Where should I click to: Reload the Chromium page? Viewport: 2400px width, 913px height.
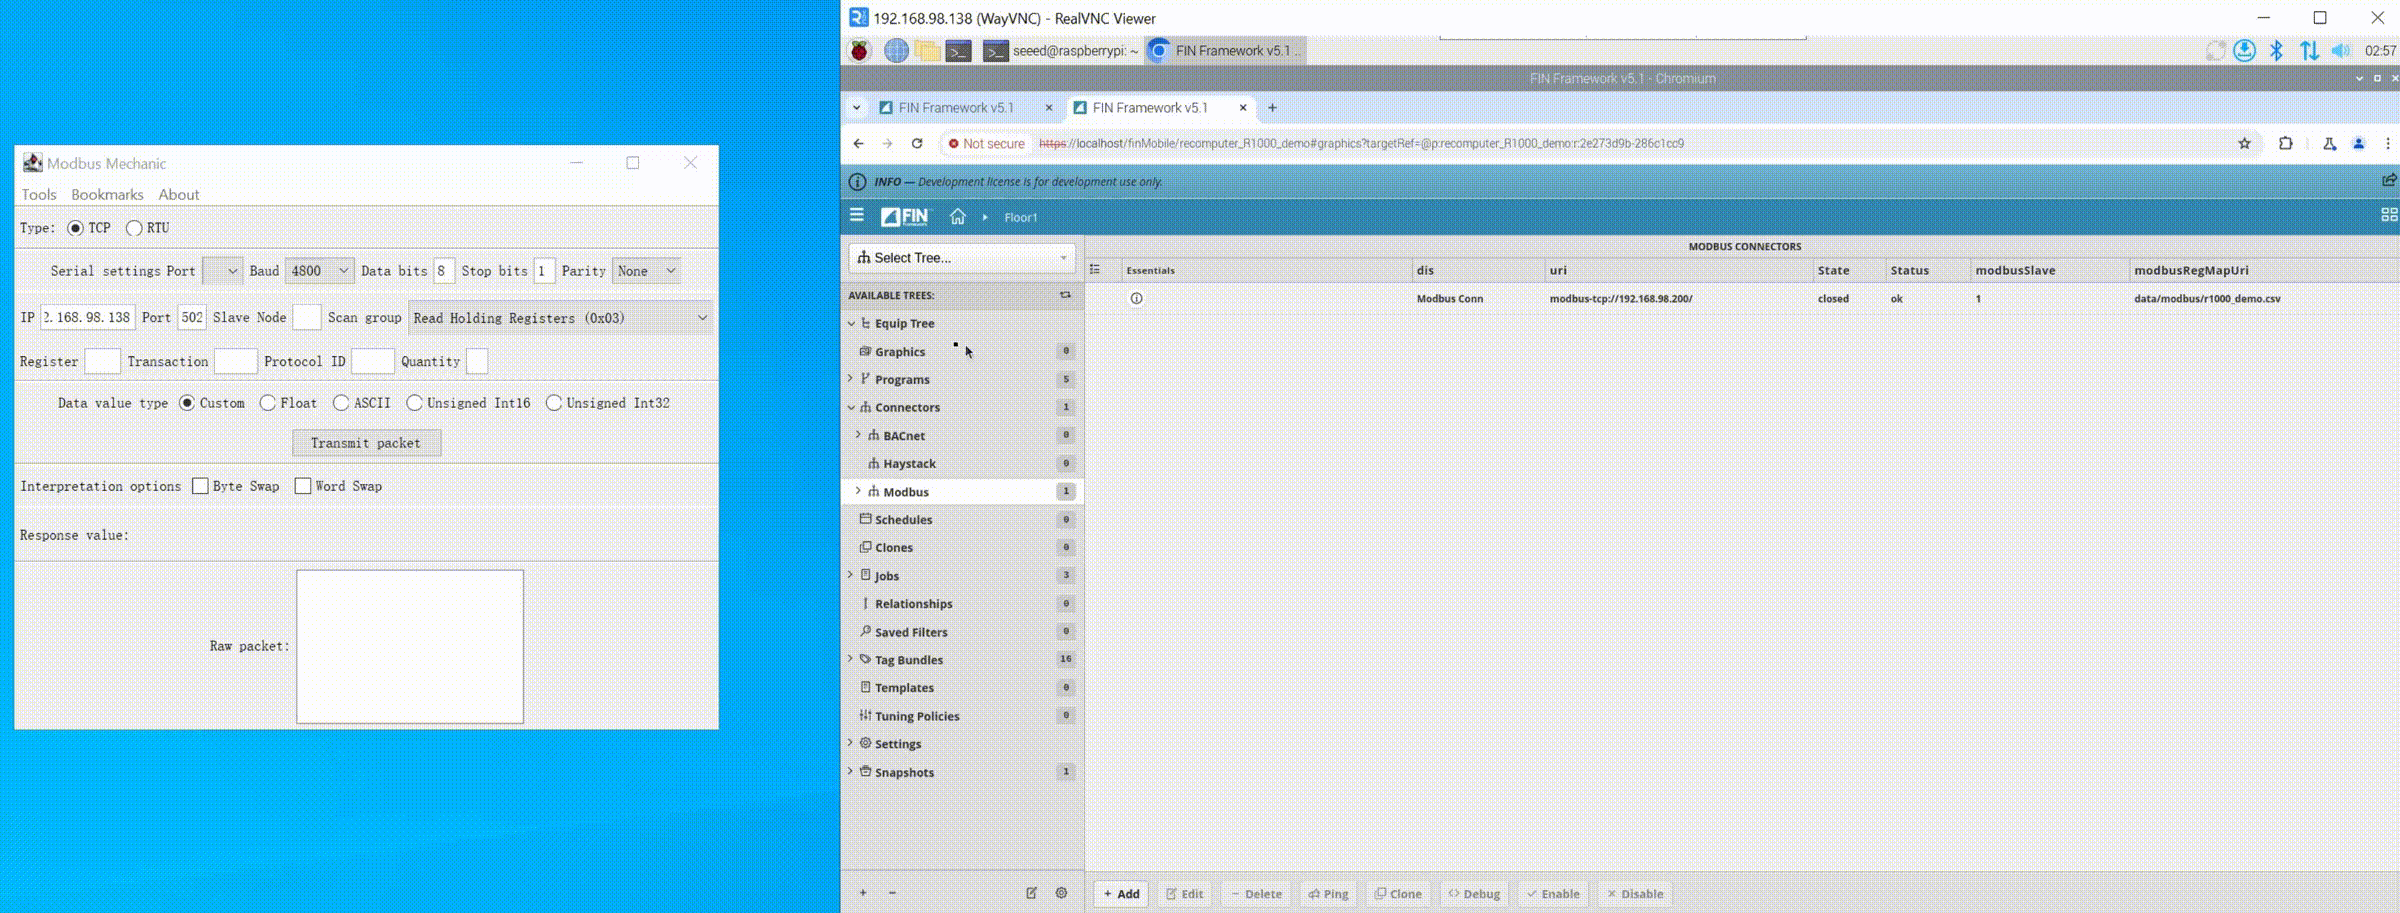pos(917,143)
